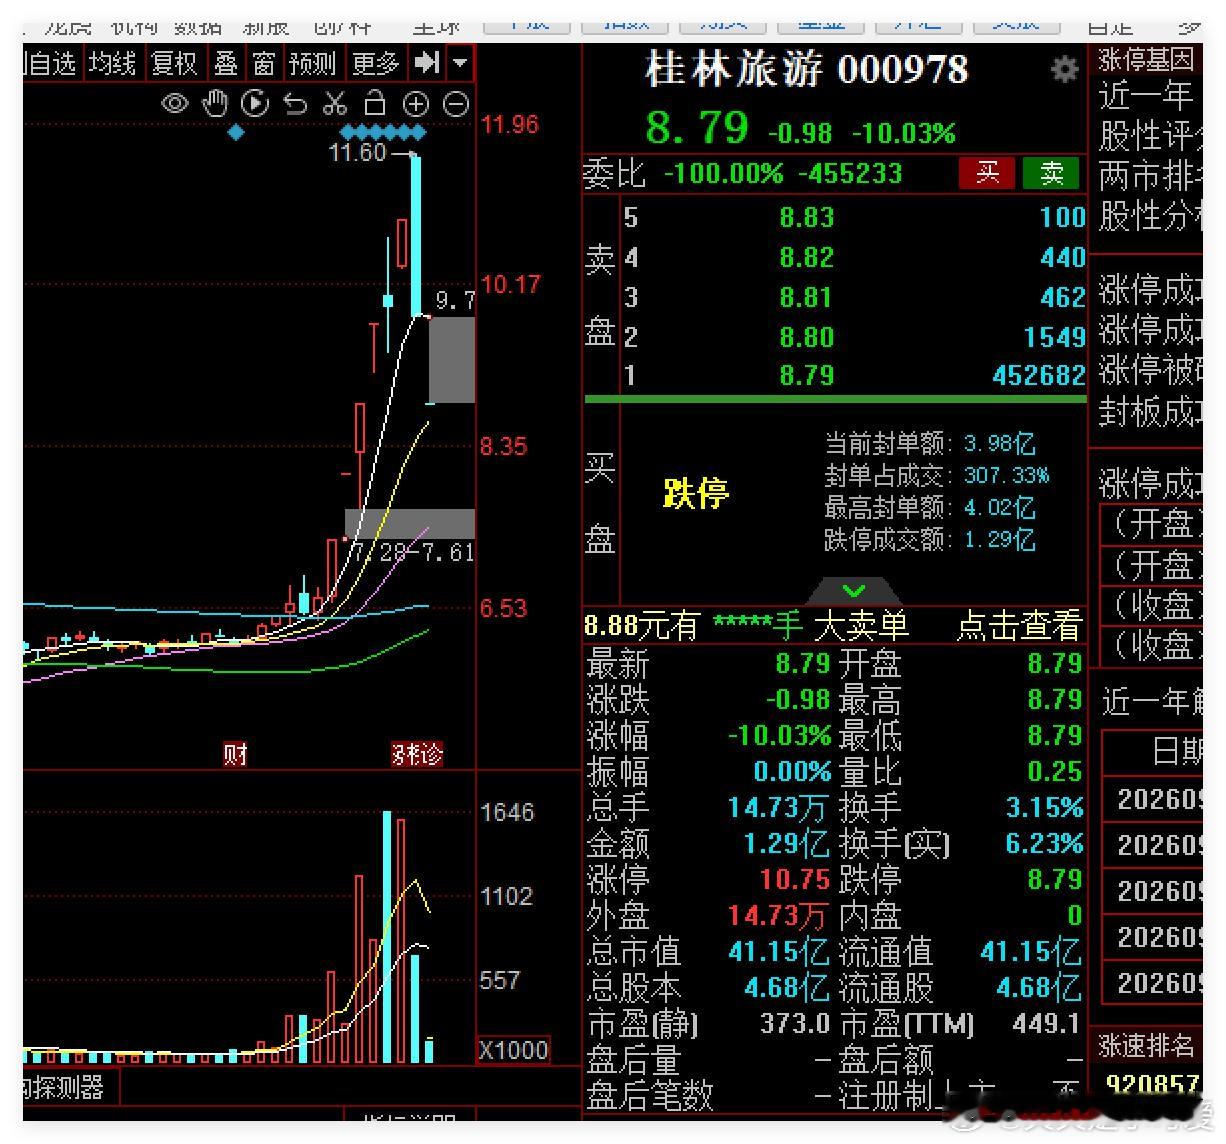
Task: Select sell level 3 price 8.81
Action: 806,297
